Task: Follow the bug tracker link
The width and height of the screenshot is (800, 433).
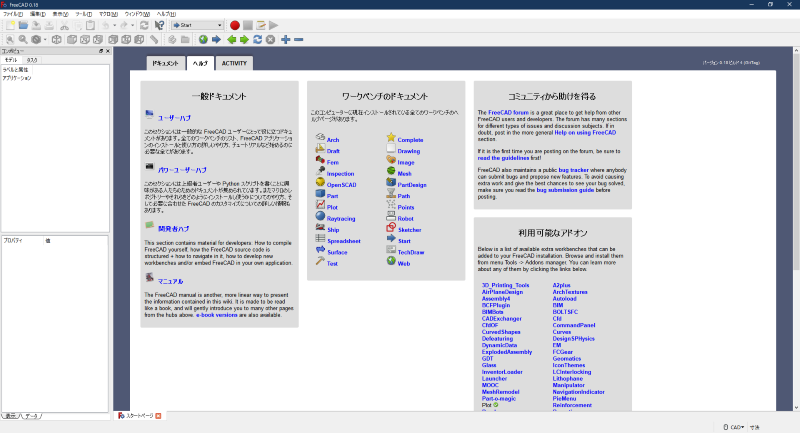Action: 573,170
